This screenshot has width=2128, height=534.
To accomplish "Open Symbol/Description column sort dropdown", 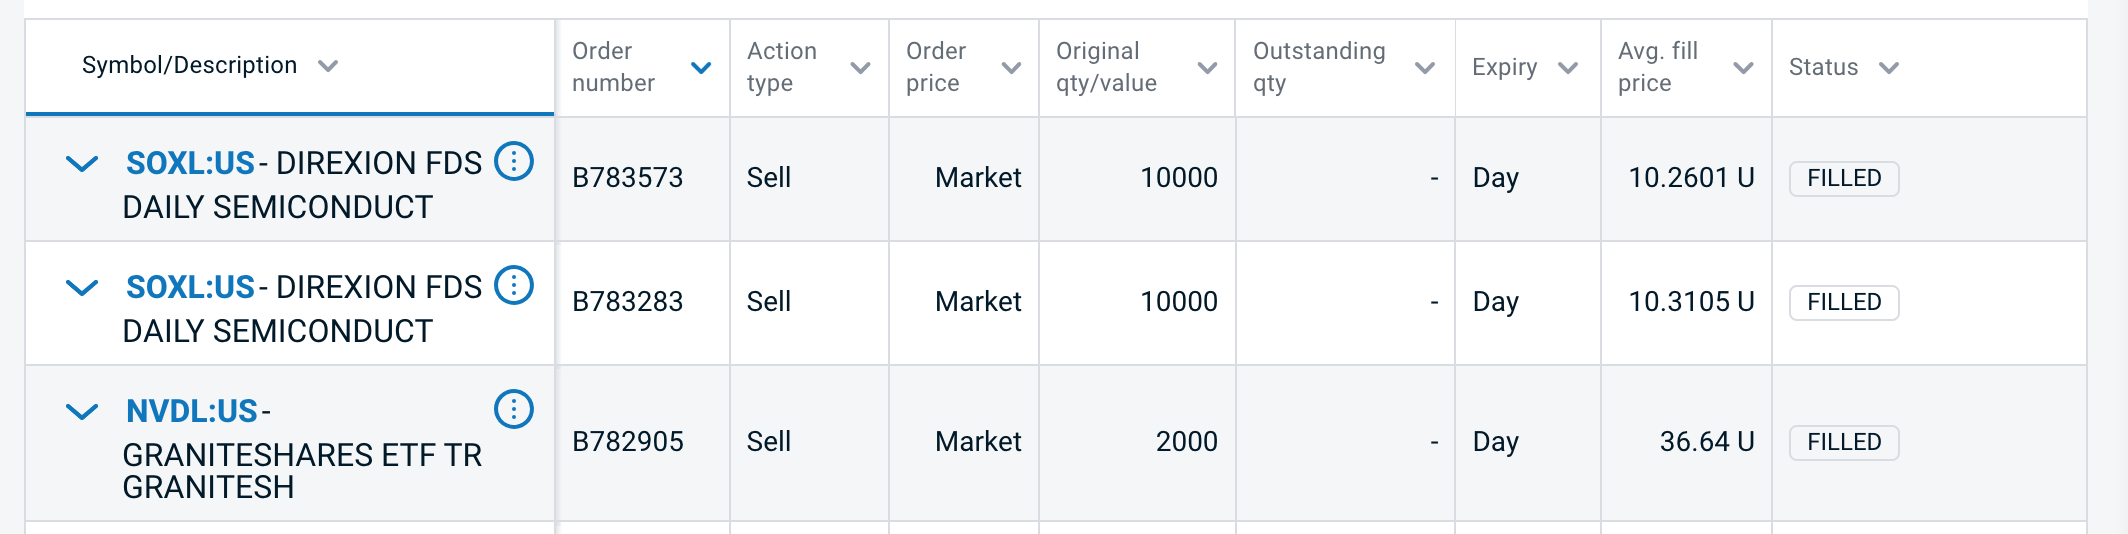I will (x=328, y=66).
